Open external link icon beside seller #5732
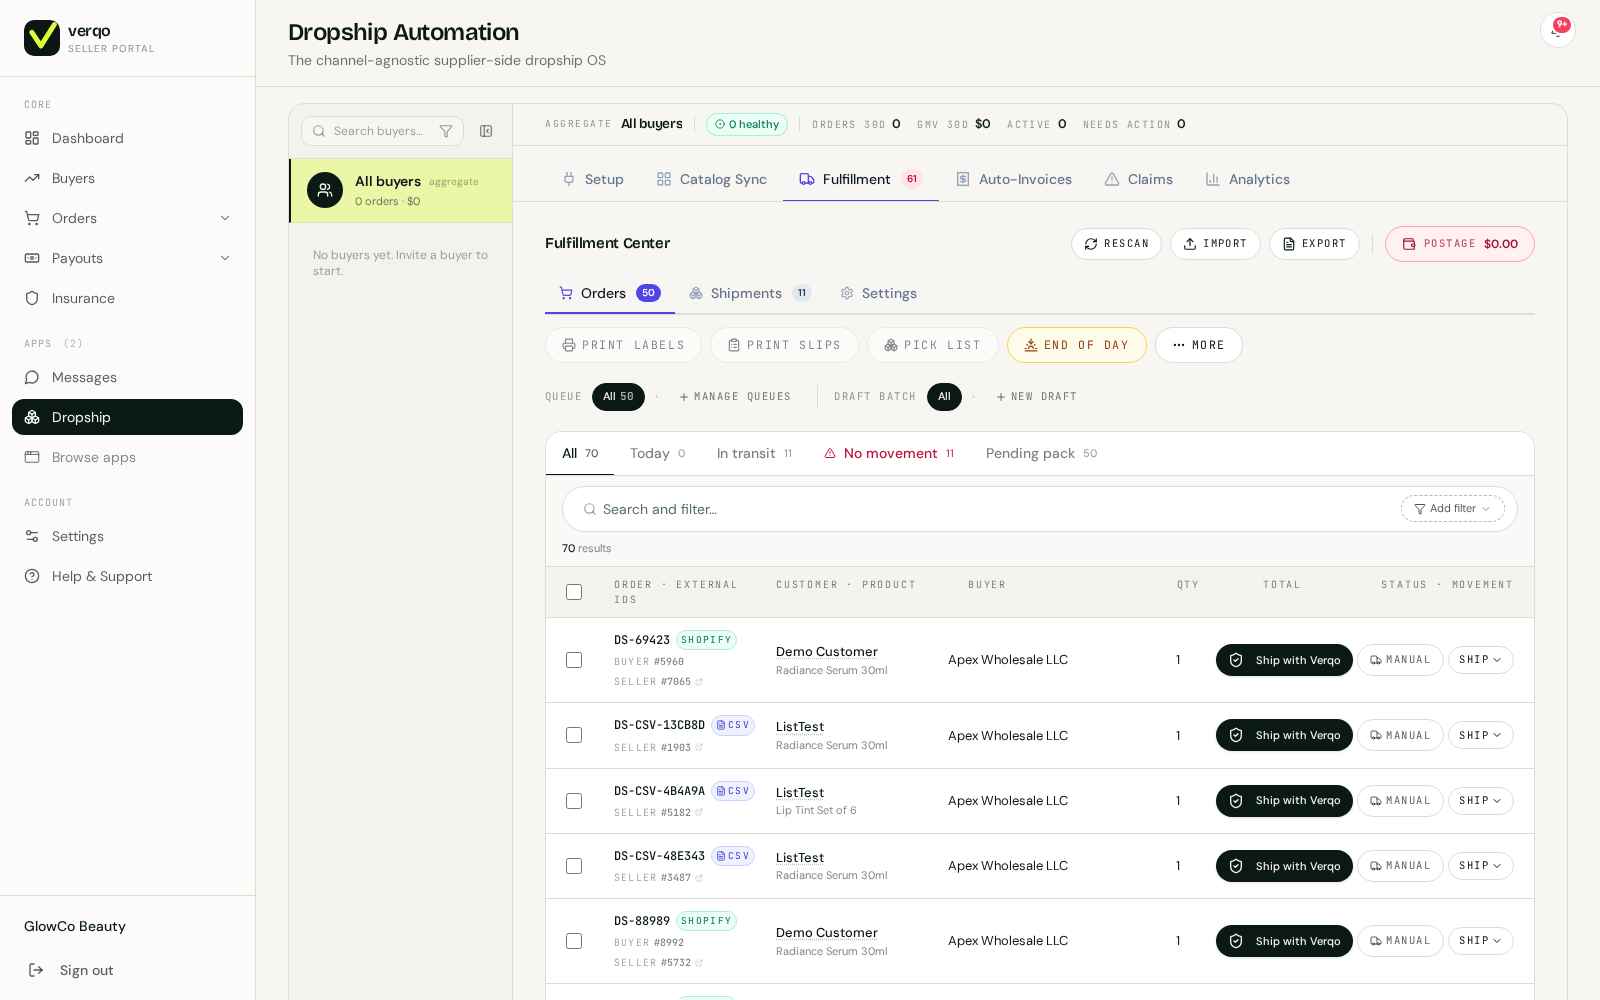1600x1000 pixels. point(699,963)
